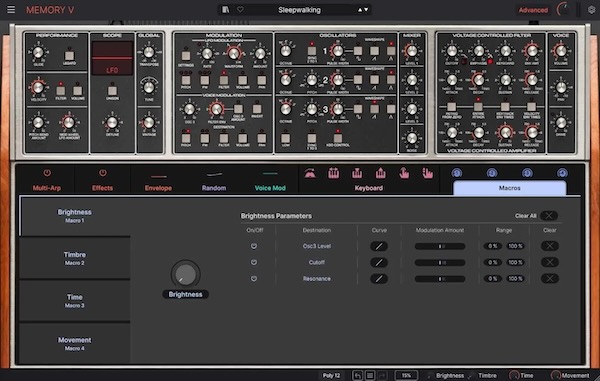This screenshot has width=600, height=381.
Task: Click the Resonance modulation amount slider
Action: pyautogui.click(x=440, y=279)
